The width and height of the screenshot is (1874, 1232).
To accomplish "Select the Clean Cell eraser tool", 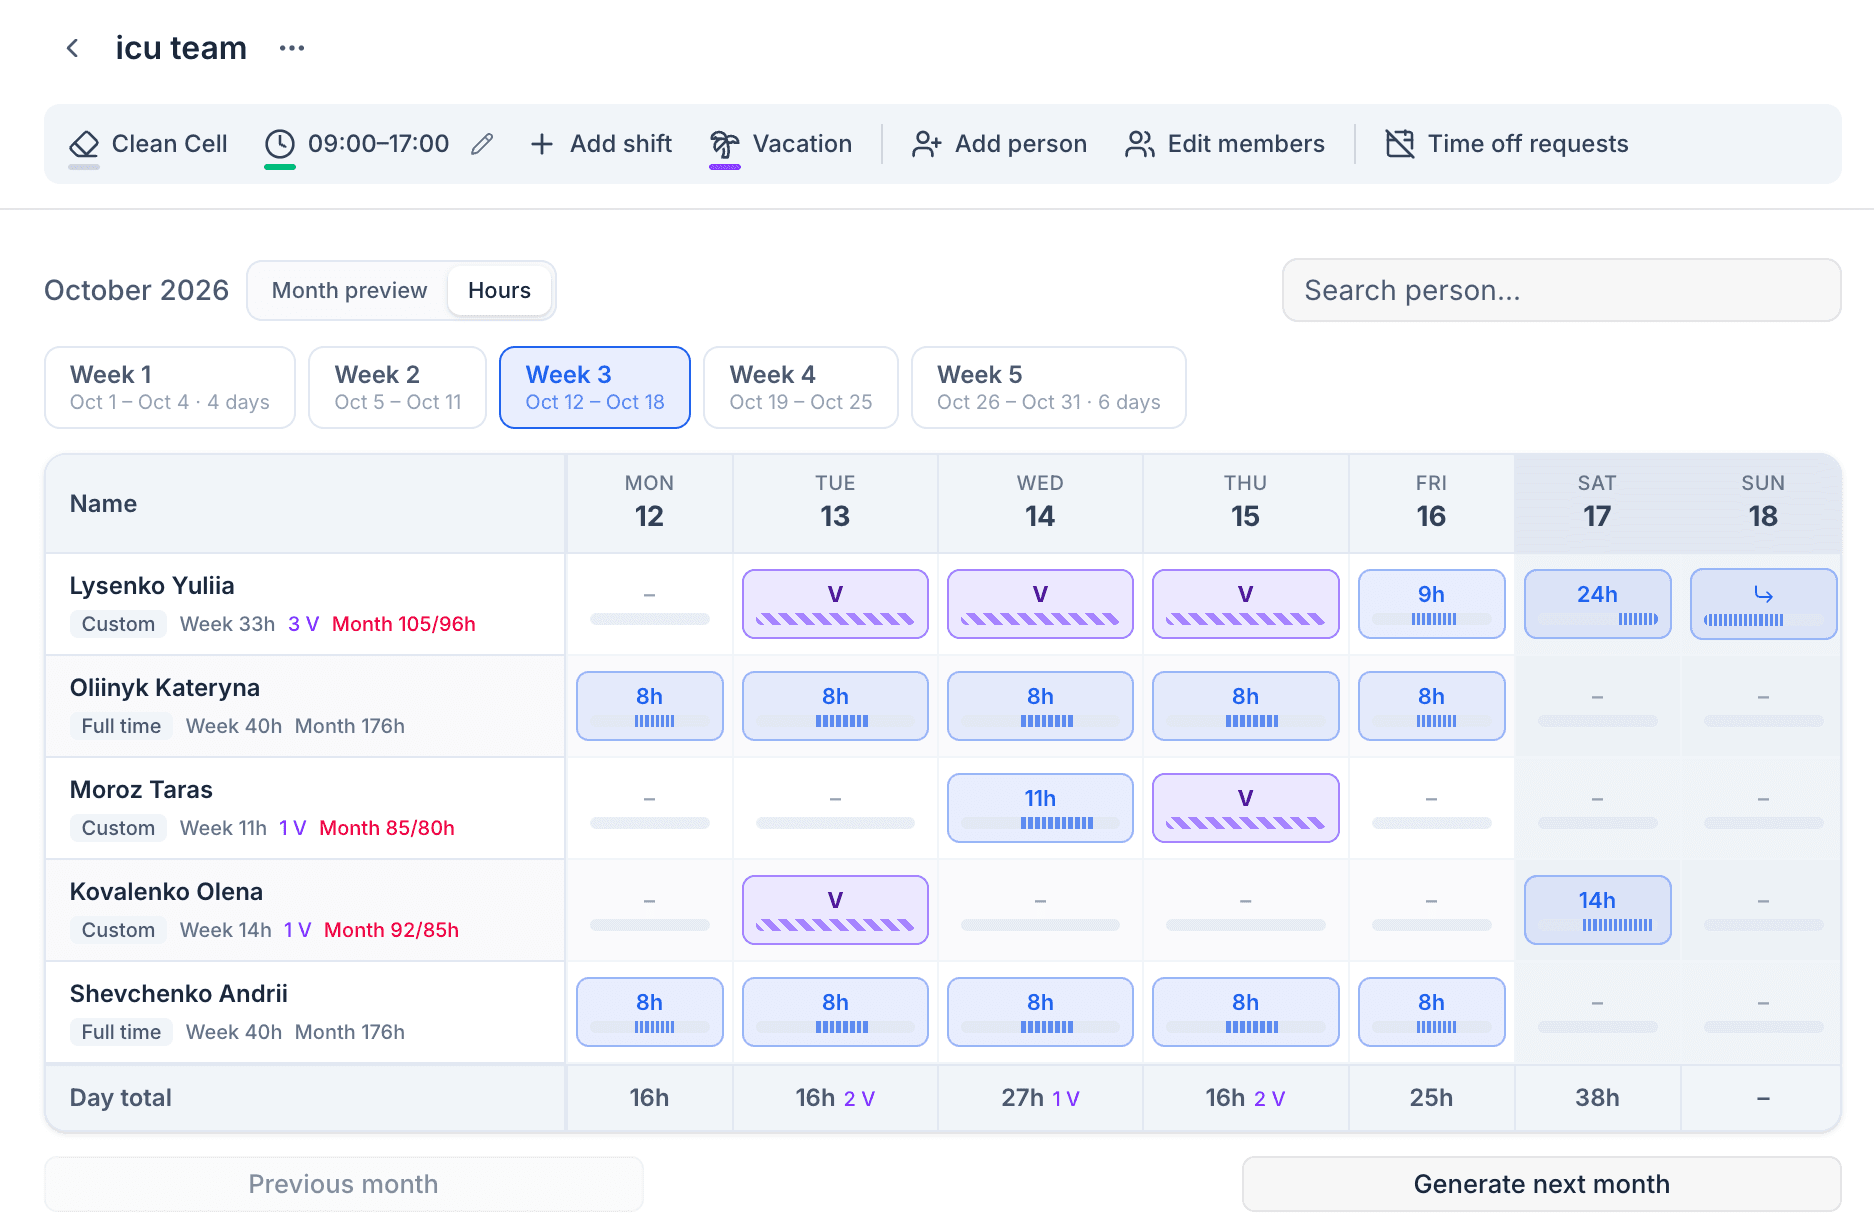I will [x=84, y=144].
